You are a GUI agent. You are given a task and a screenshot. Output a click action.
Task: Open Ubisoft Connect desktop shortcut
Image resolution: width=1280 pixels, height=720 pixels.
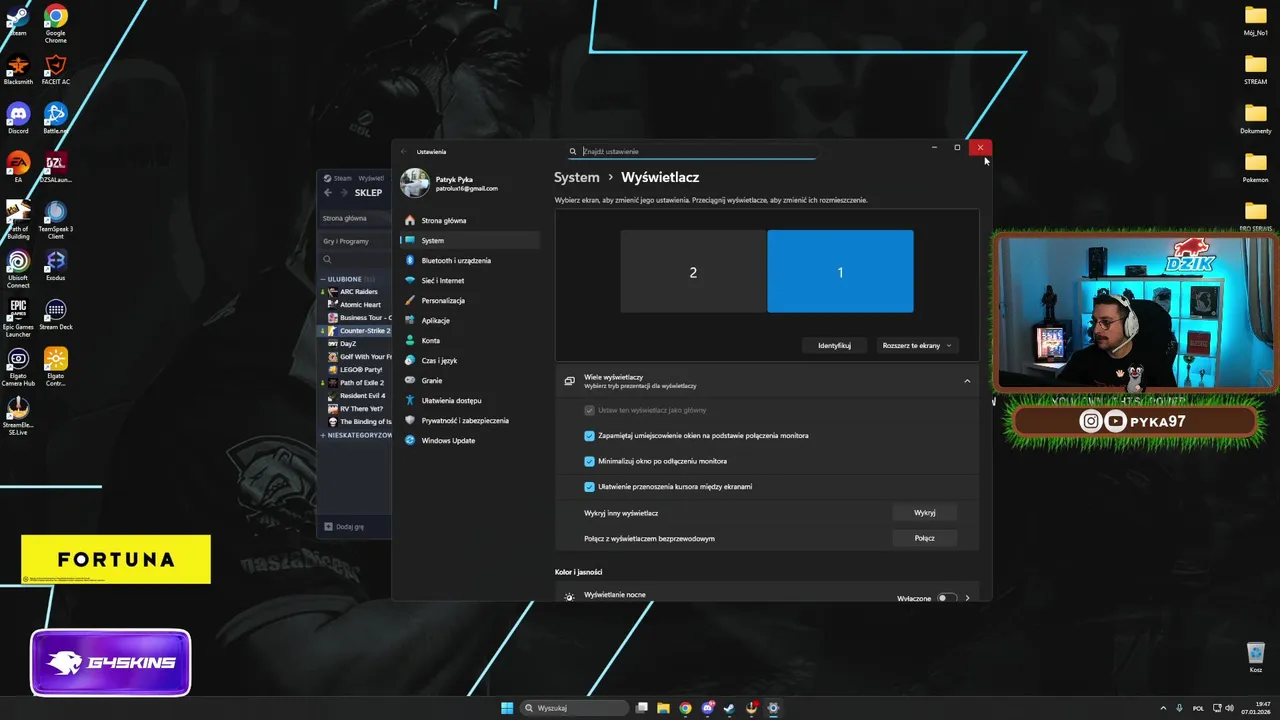18,269
